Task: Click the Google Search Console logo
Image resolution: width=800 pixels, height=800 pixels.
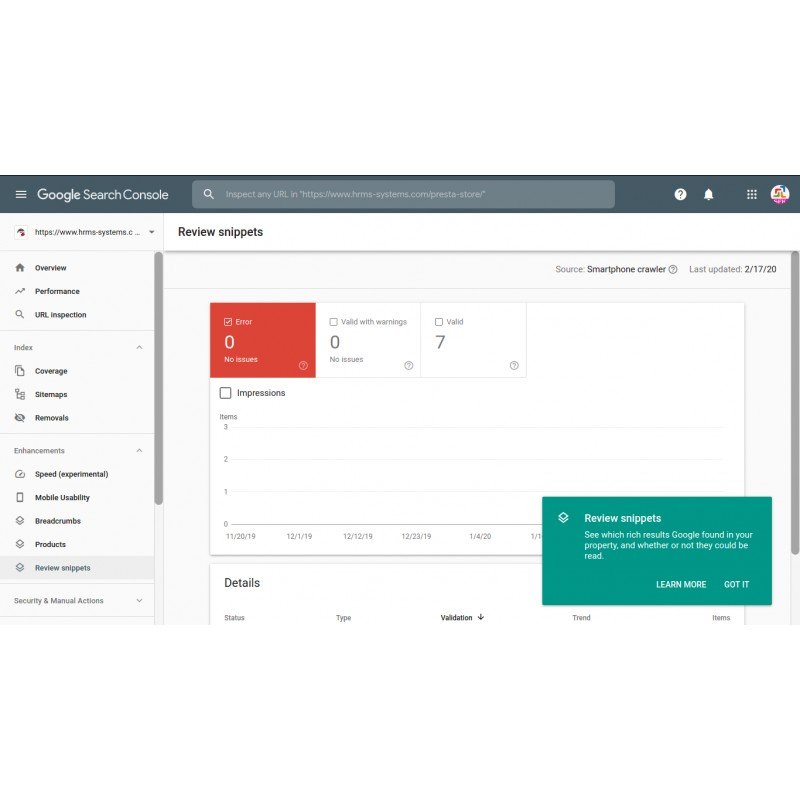Action: pos(103,194)
